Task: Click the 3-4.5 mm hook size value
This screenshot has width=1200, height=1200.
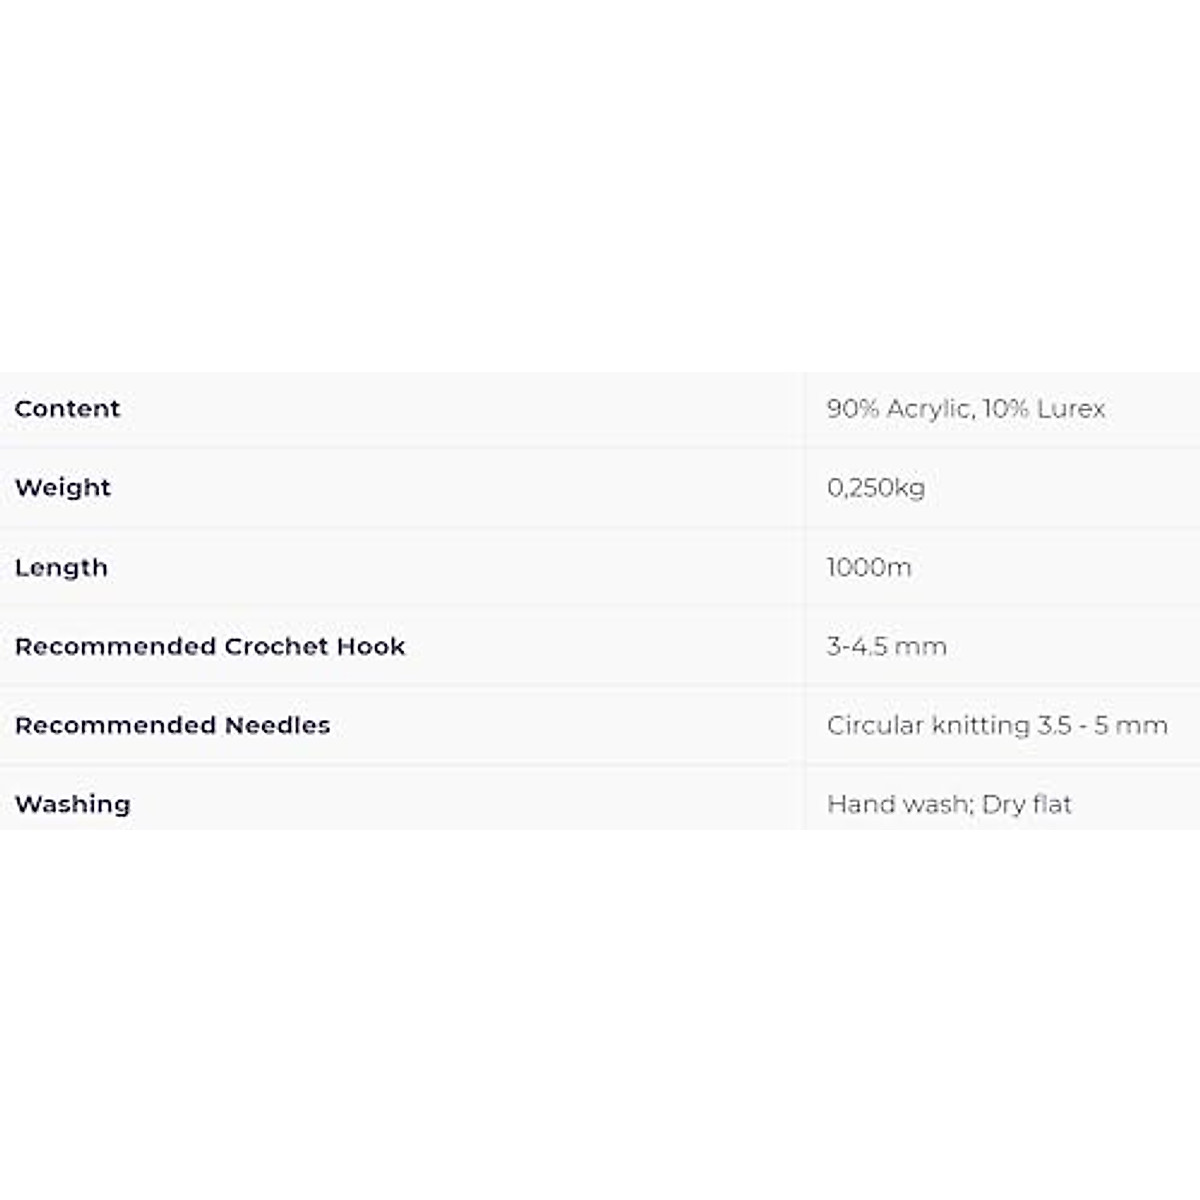Action: tap(886, 646)
